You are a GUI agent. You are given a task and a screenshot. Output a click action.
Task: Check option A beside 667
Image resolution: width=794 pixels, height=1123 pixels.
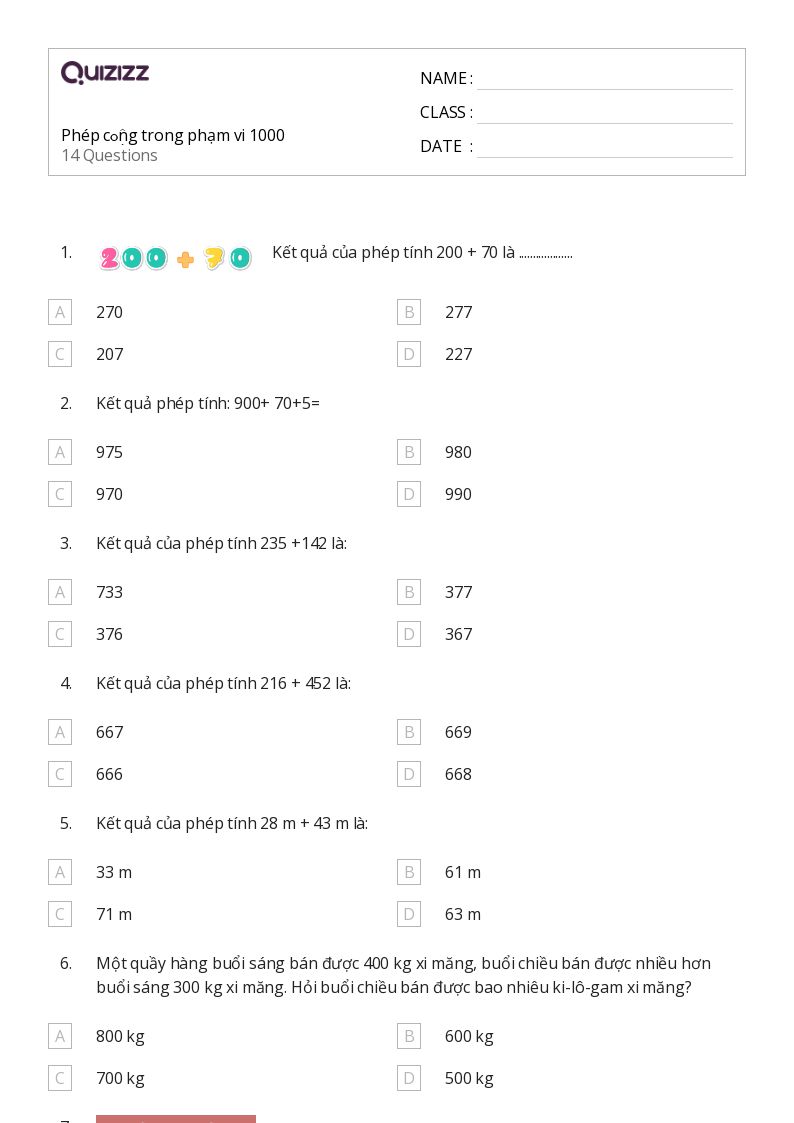[60, 732]
